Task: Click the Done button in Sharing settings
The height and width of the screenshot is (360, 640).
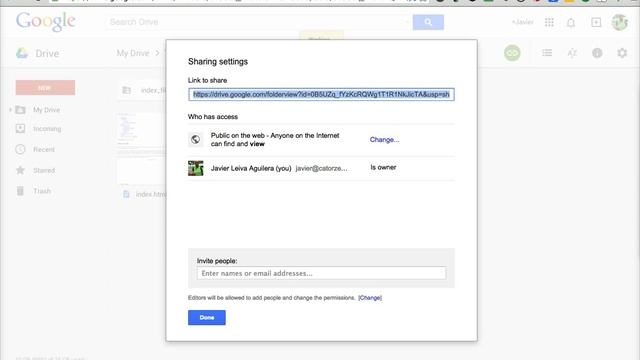Action: [x=207, y=318]
